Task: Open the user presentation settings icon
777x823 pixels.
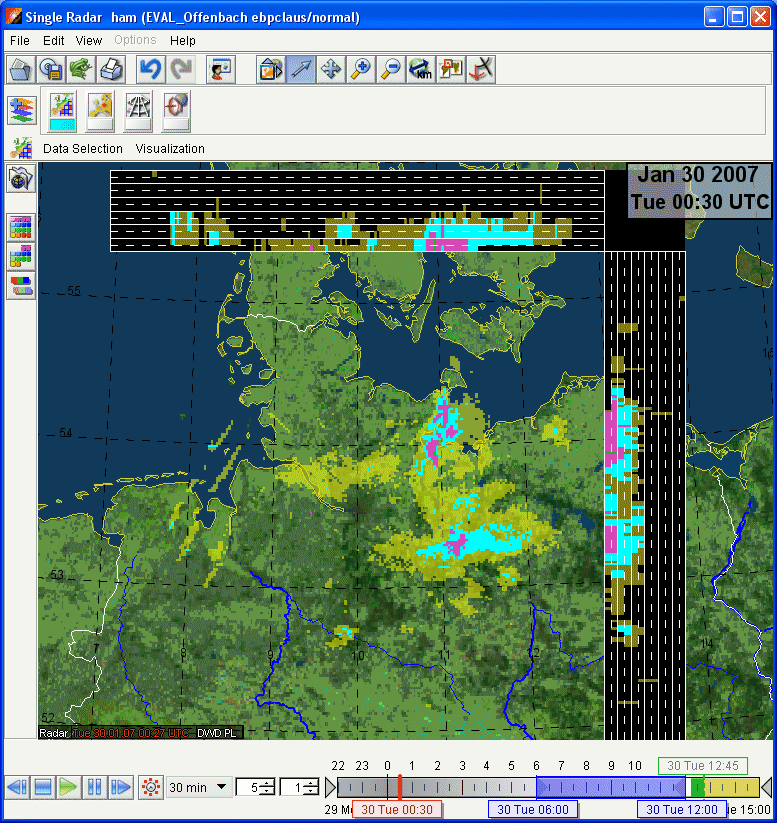Action: point(221,69)
